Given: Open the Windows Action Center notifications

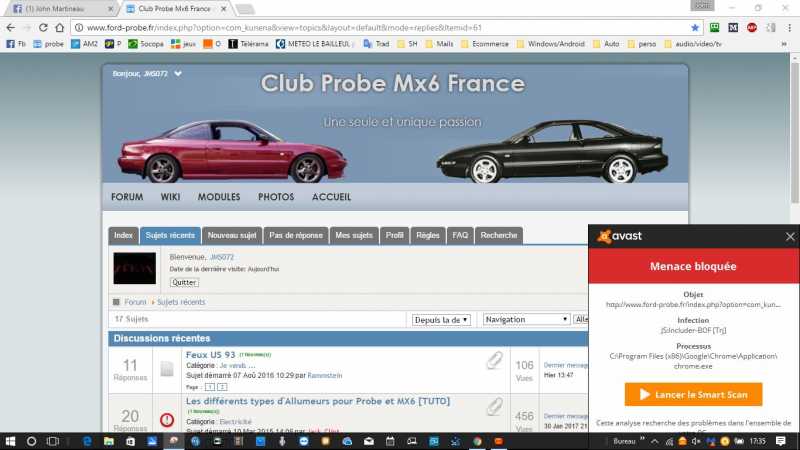Looking at the screenshot, I should pos(781,441).
